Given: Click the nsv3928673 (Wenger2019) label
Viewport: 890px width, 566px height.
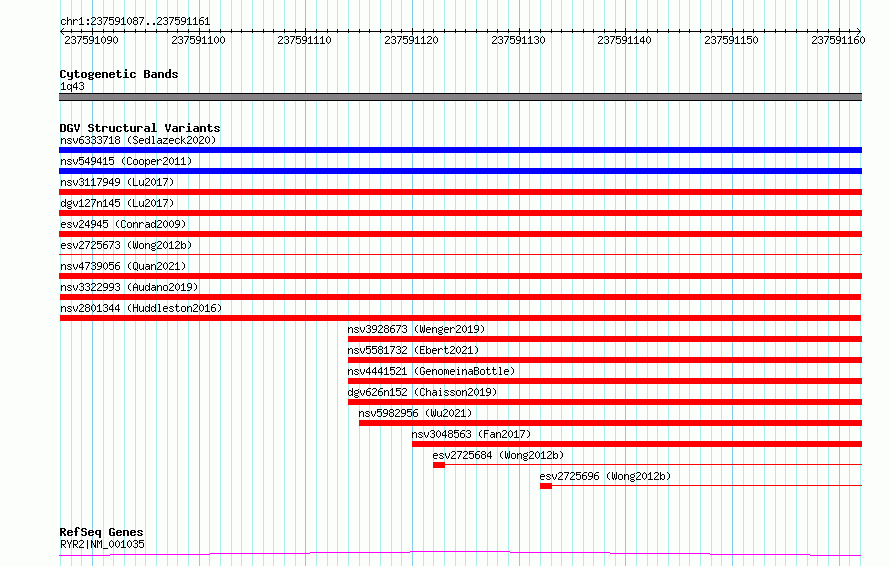Looking at the screenshot, I should point(416,329).
